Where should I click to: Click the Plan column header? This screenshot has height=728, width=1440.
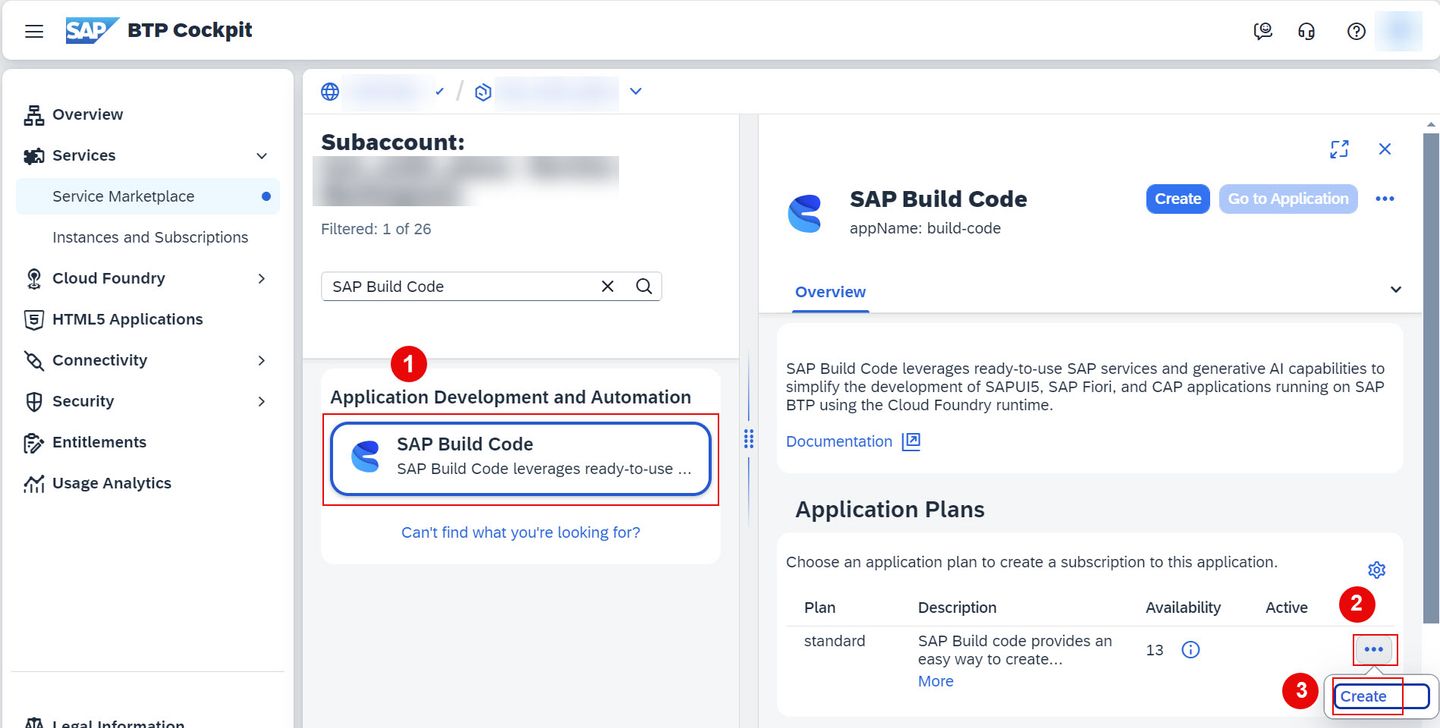820,607
